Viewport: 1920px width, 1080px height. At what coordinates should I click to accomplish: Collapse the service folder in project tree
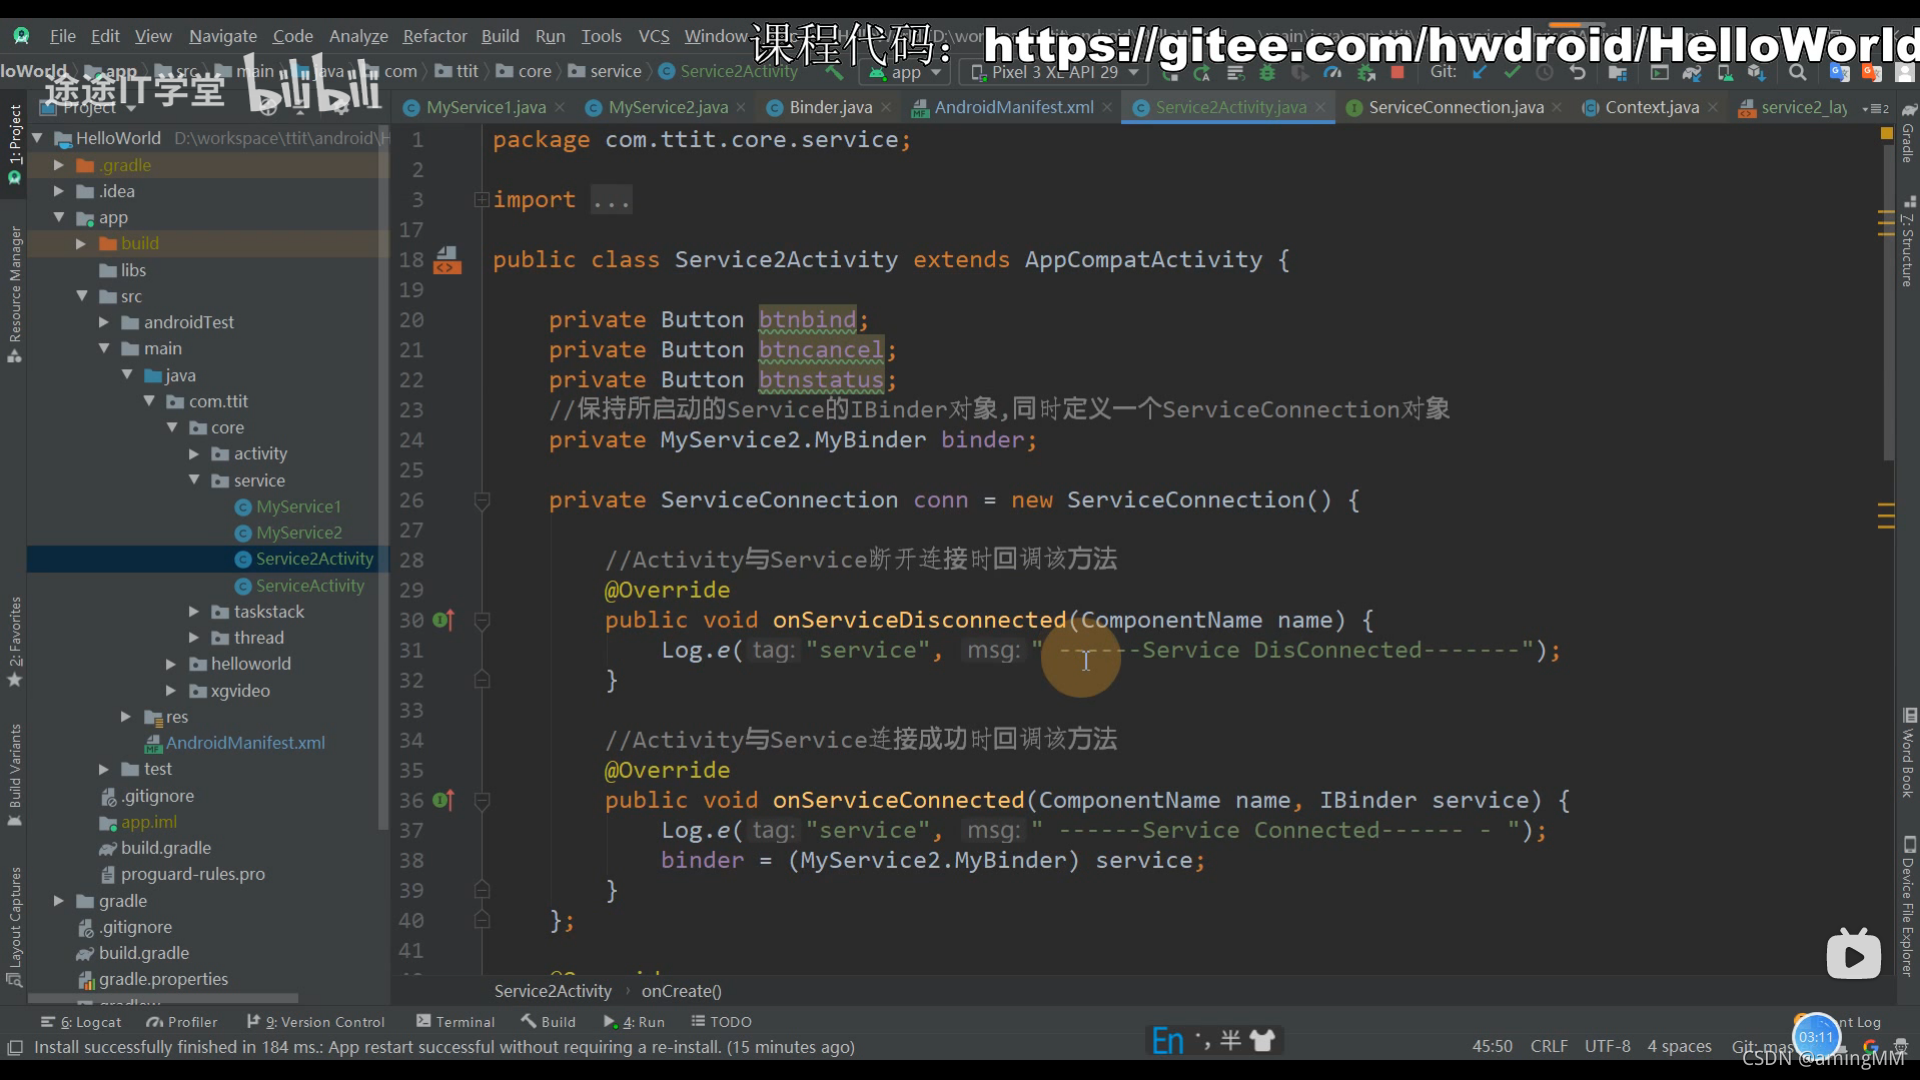click(x=194, y=480)
